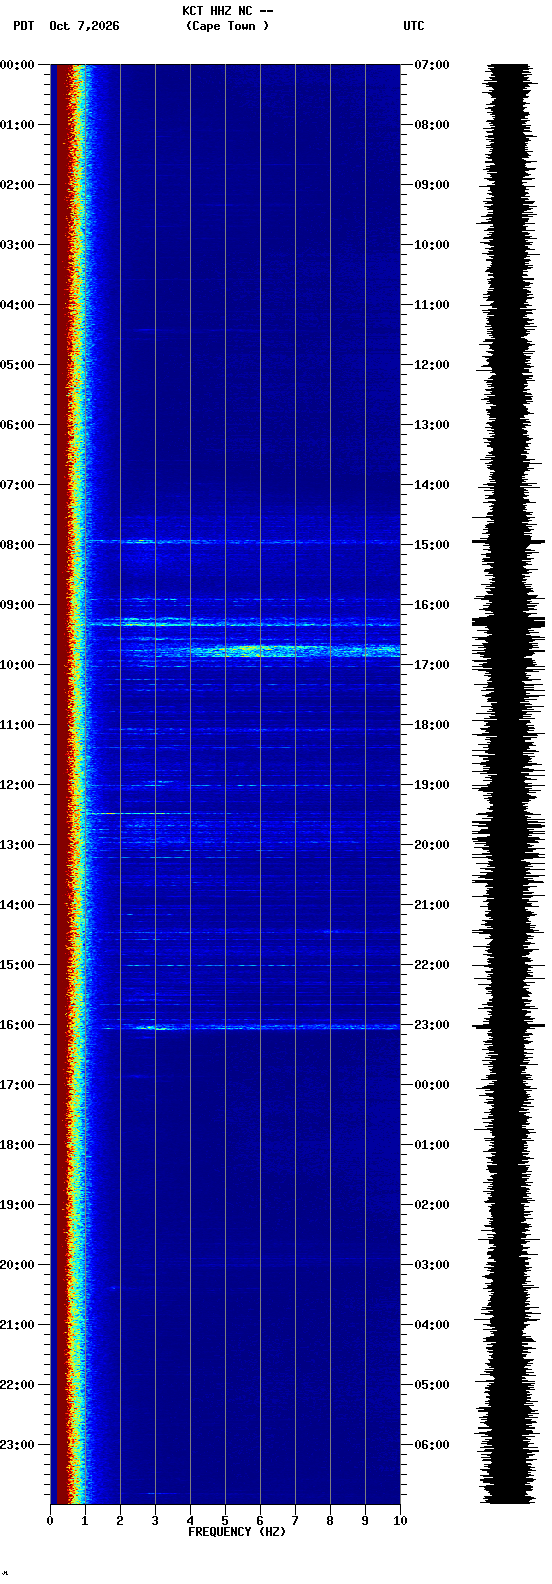Click the 'UTC' timezone label

(414, 26)
